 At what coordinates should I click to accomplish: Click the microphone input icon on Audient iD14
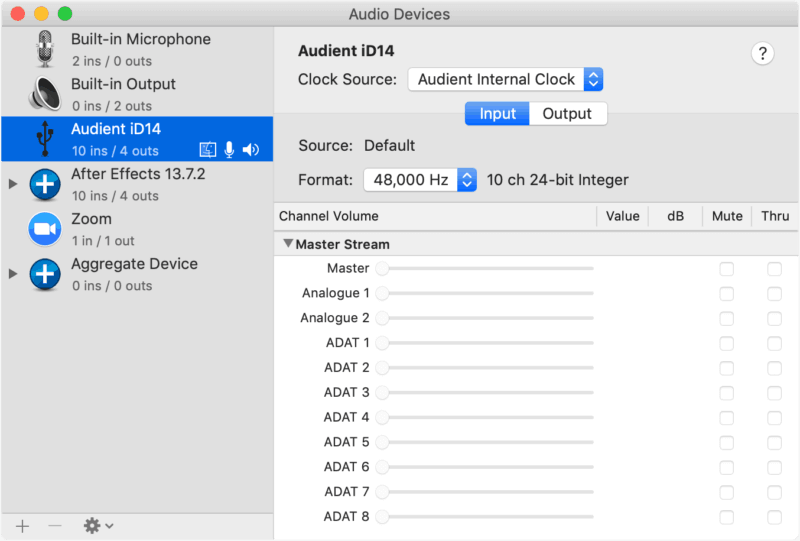[230, 150]
